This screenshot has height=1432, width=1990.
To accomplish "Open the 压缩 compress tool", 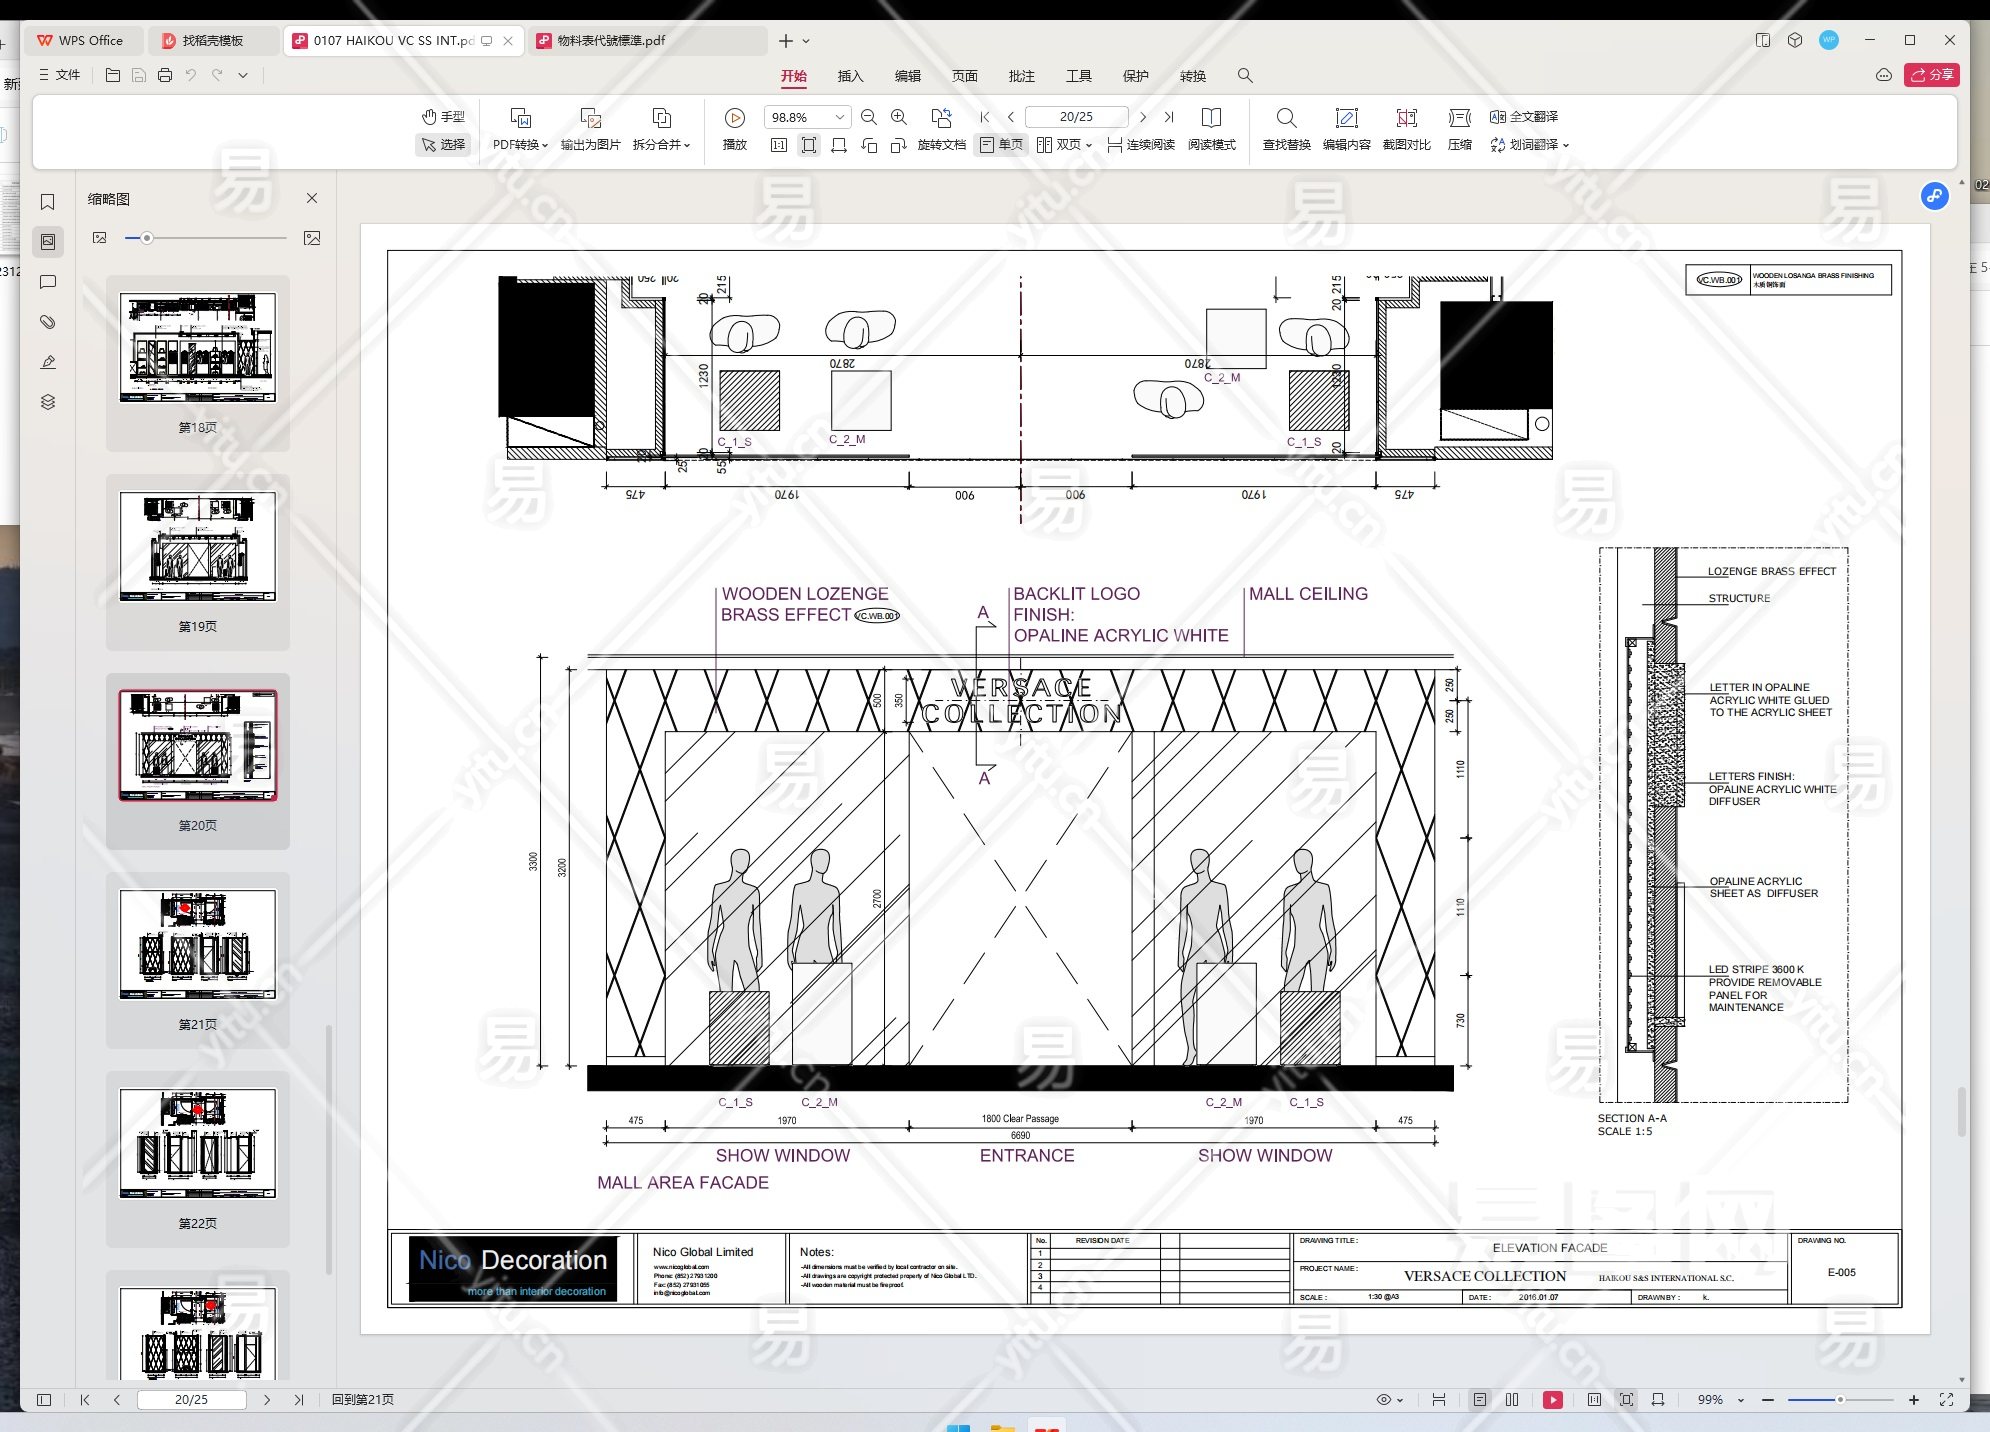I will click(1459, 118).
